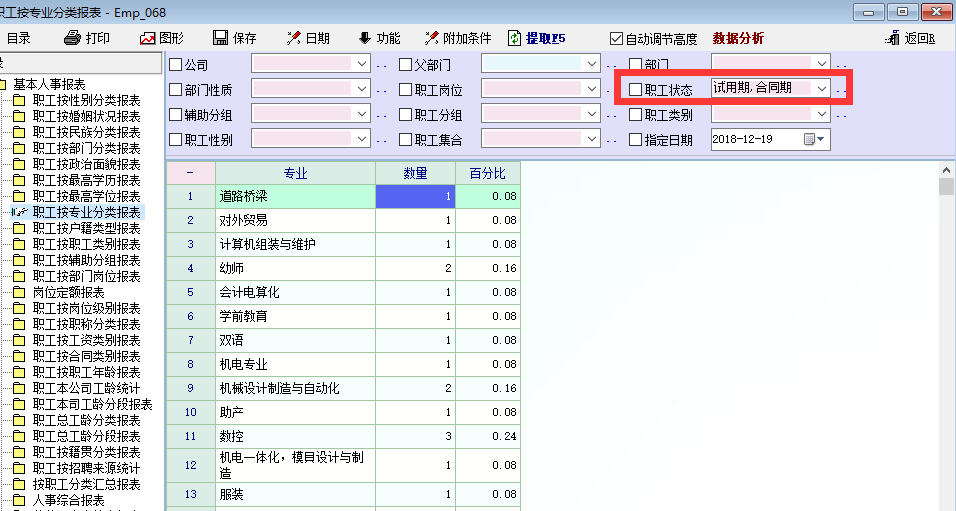This screenshot has width=956, height=511.
Task: Select 职工按性别分类报表 in the tree
Action: [86, 100]
